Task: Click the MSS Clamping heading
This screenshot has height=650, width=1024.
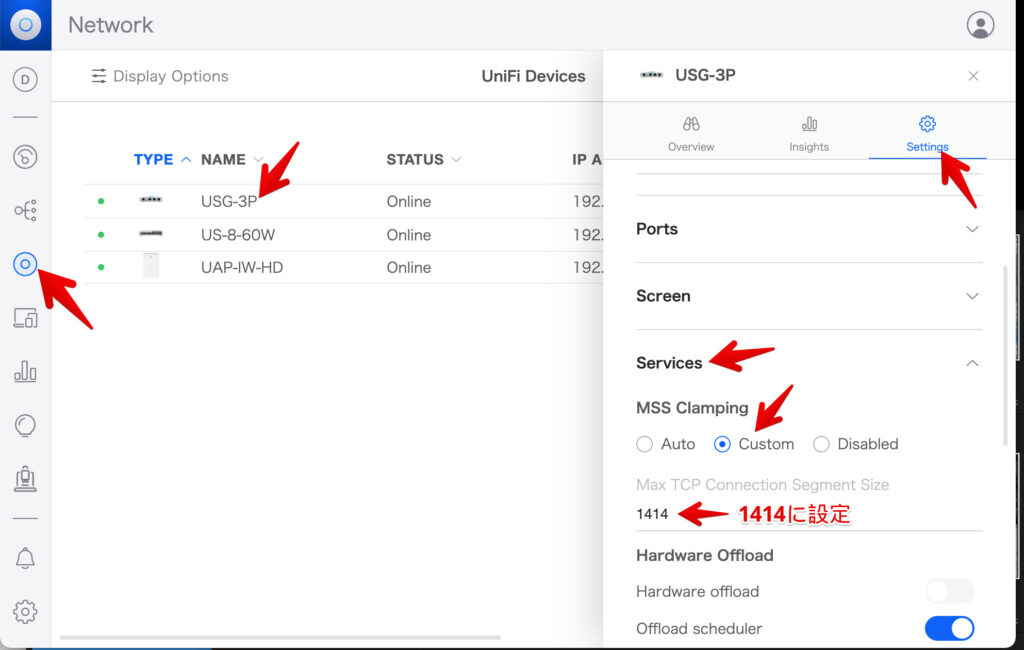Action: [692, 408]
